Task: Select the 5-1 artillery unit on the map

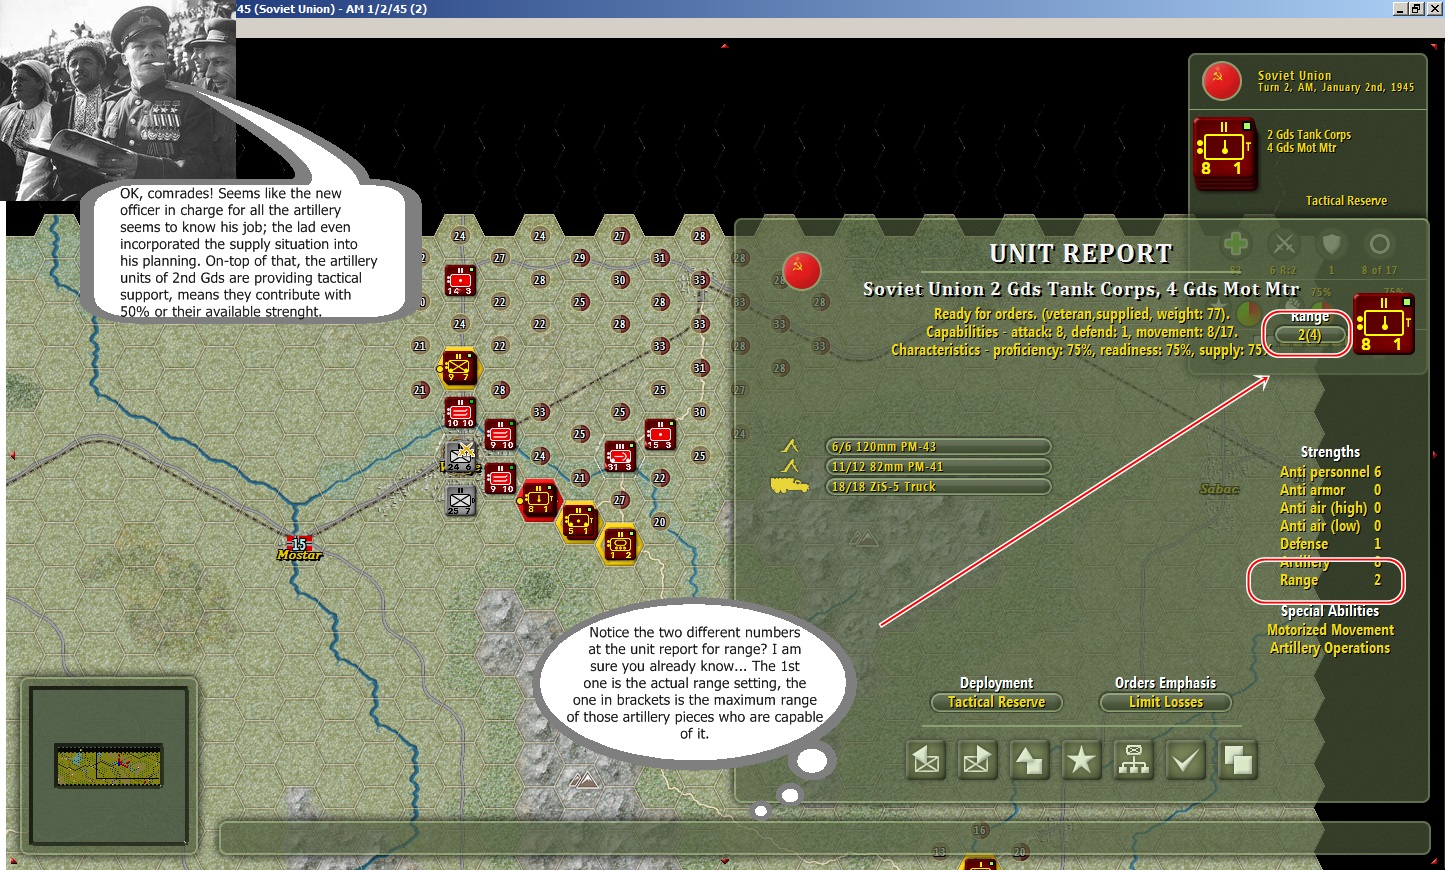Action: pyautogui.click(x=579, y=521)
